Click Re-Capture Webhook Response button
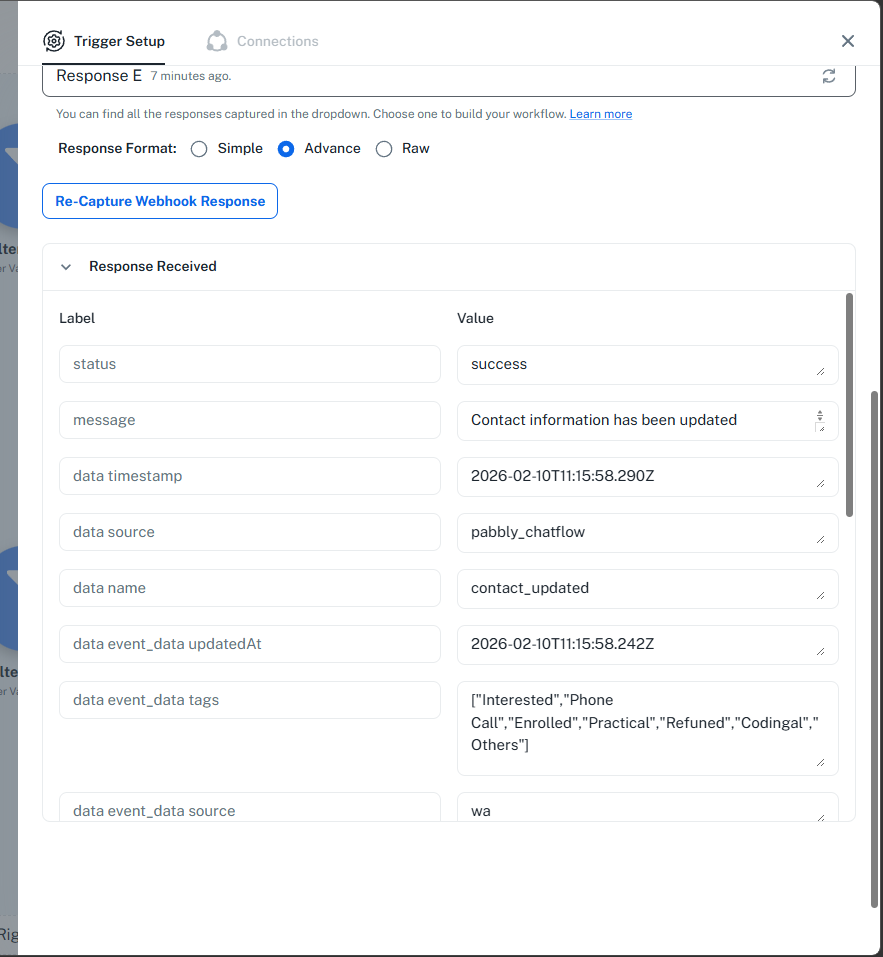 [x=160, y=201]
